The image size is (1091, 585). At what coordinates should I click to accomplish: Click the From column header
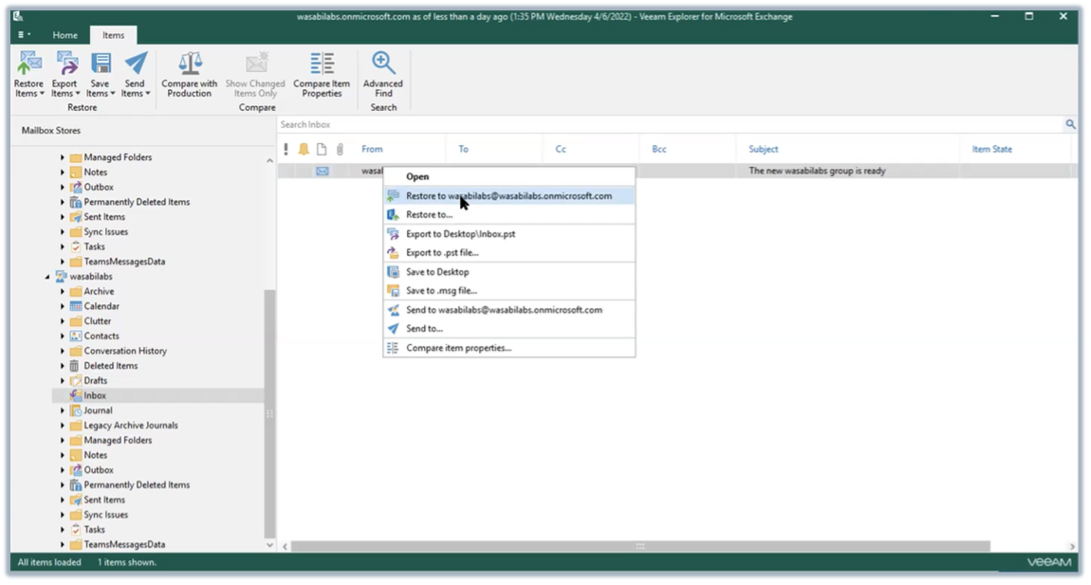(372, 149)
